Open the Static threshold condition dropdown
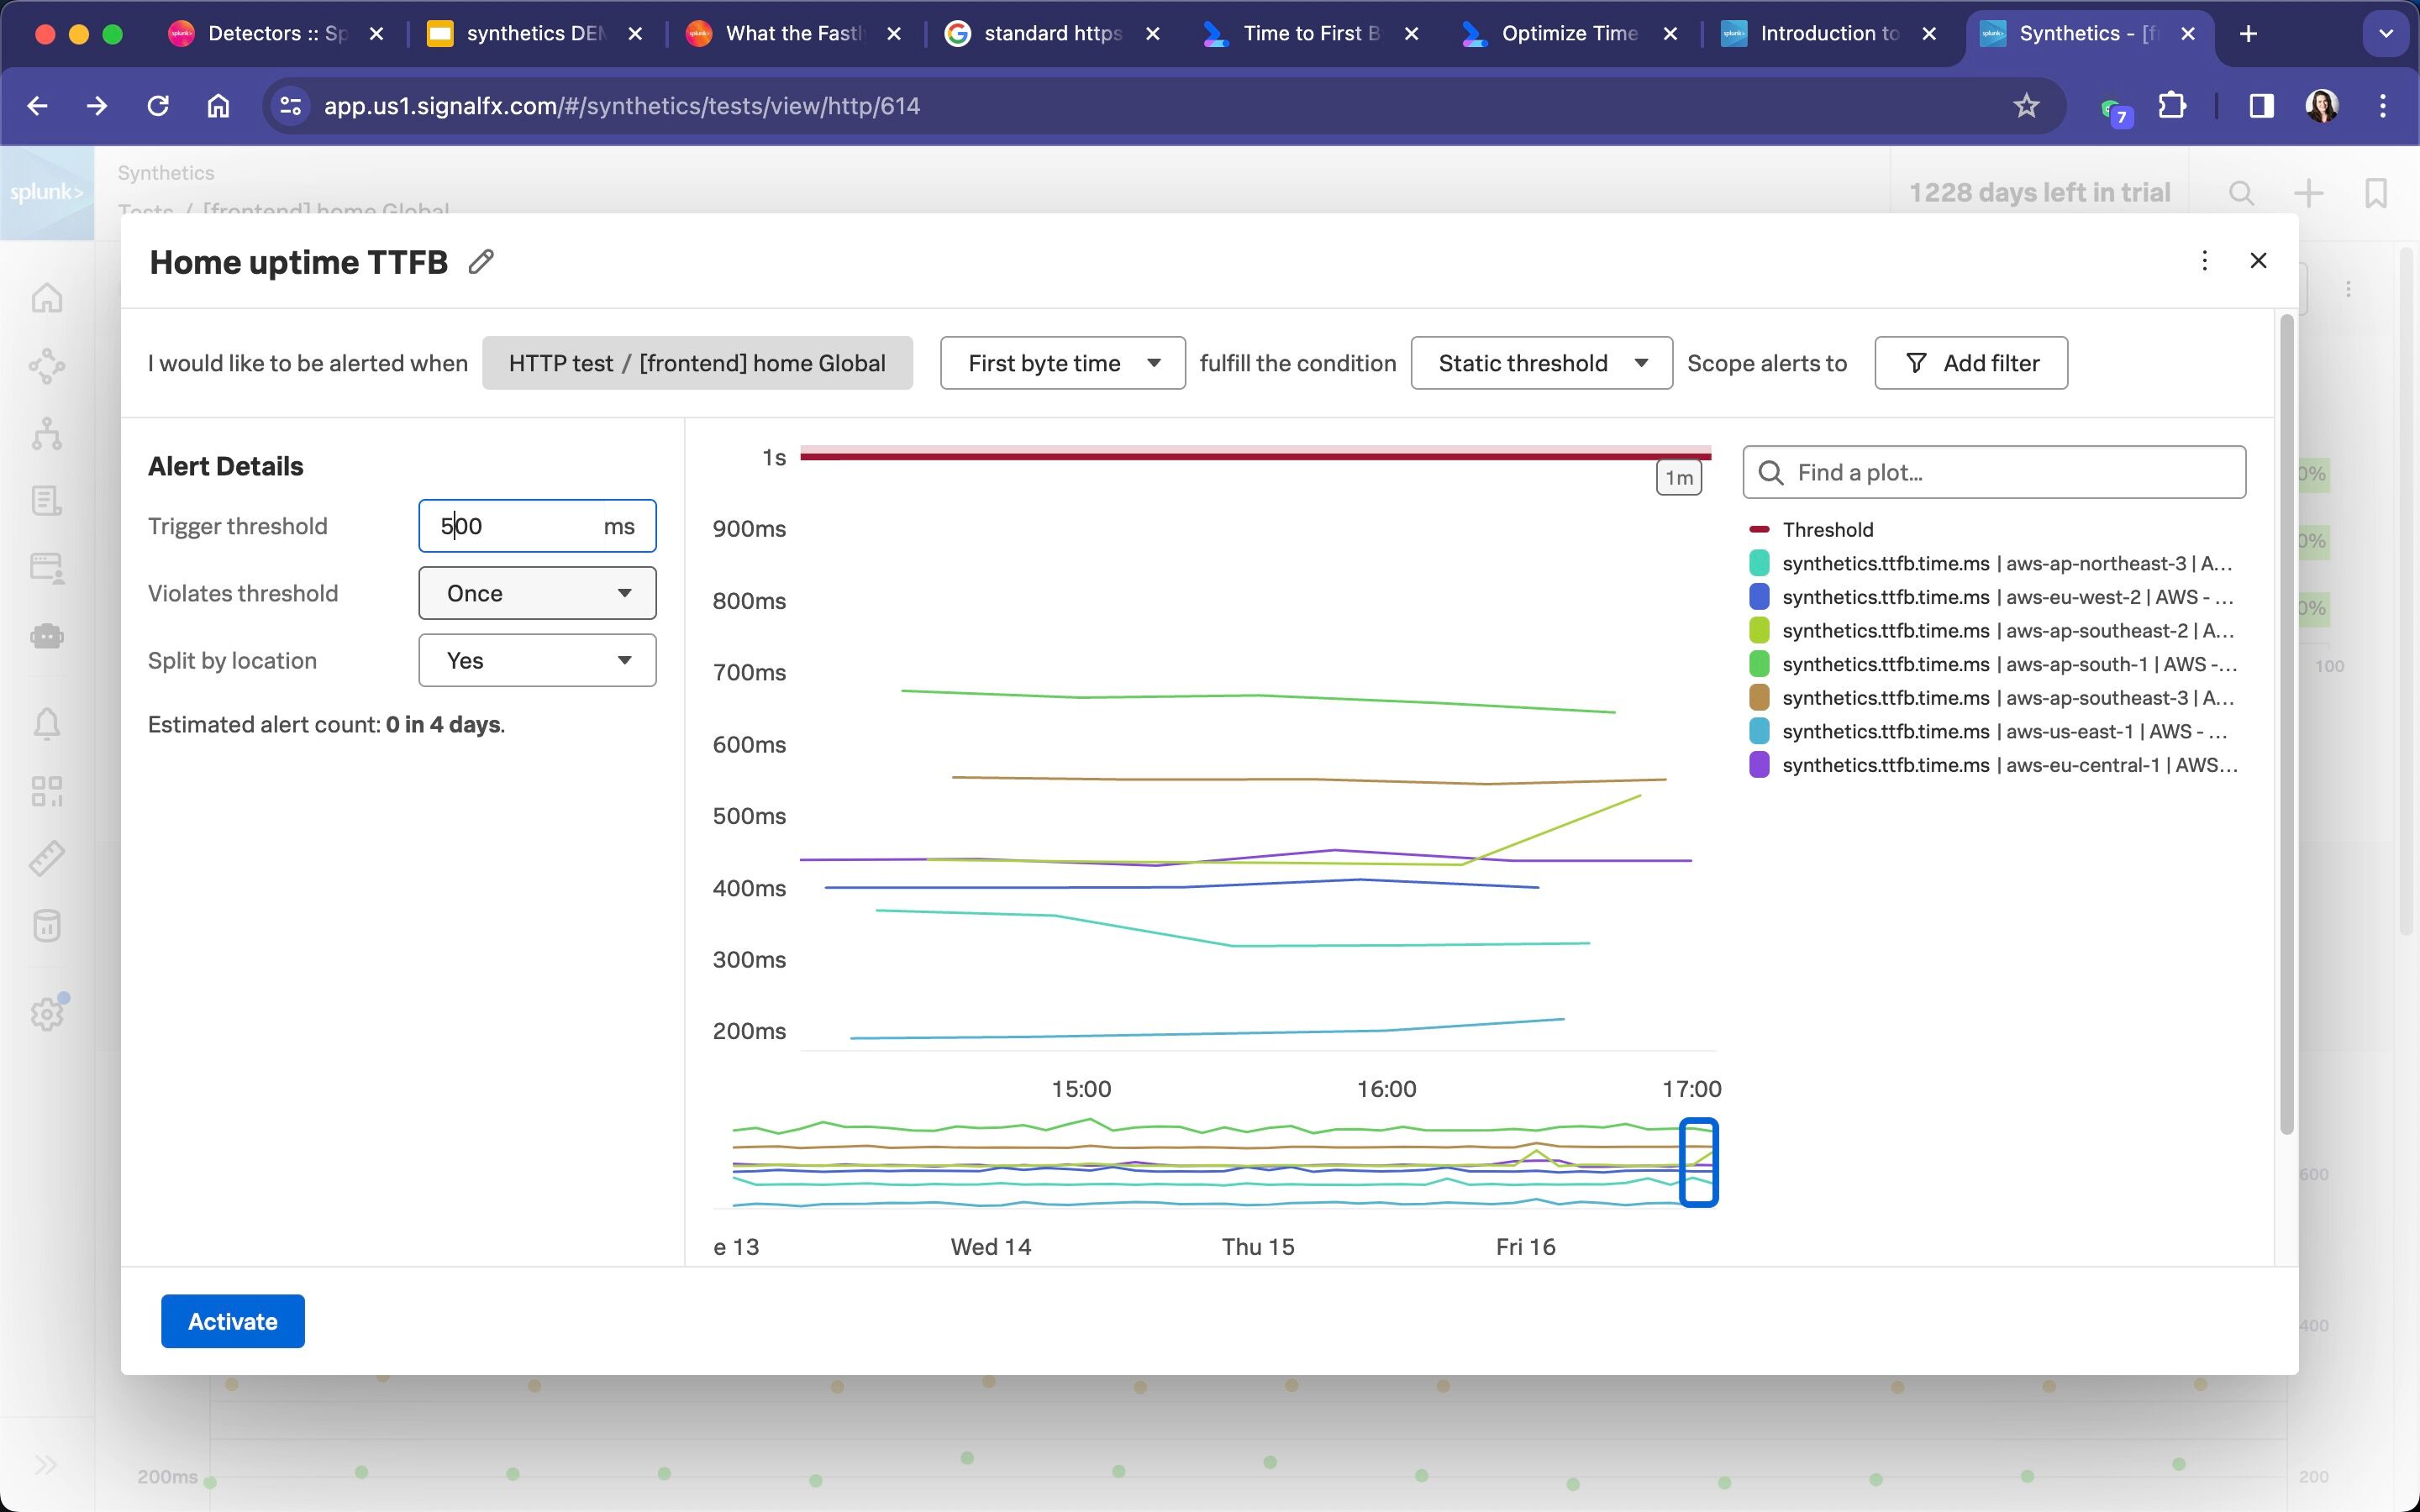 [x=1540, y=363]
